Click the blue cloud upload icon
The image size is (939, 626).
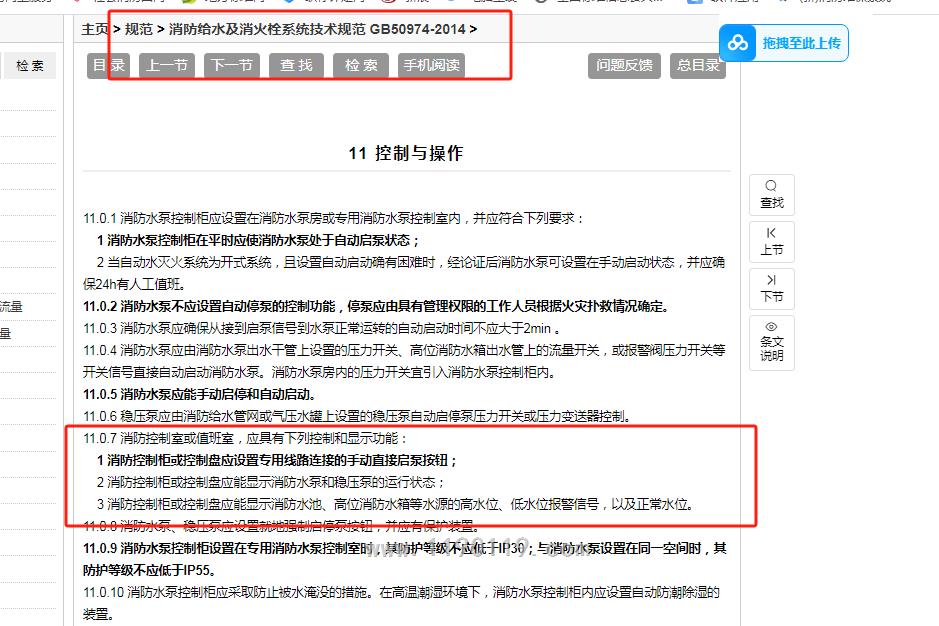point(738,43)
